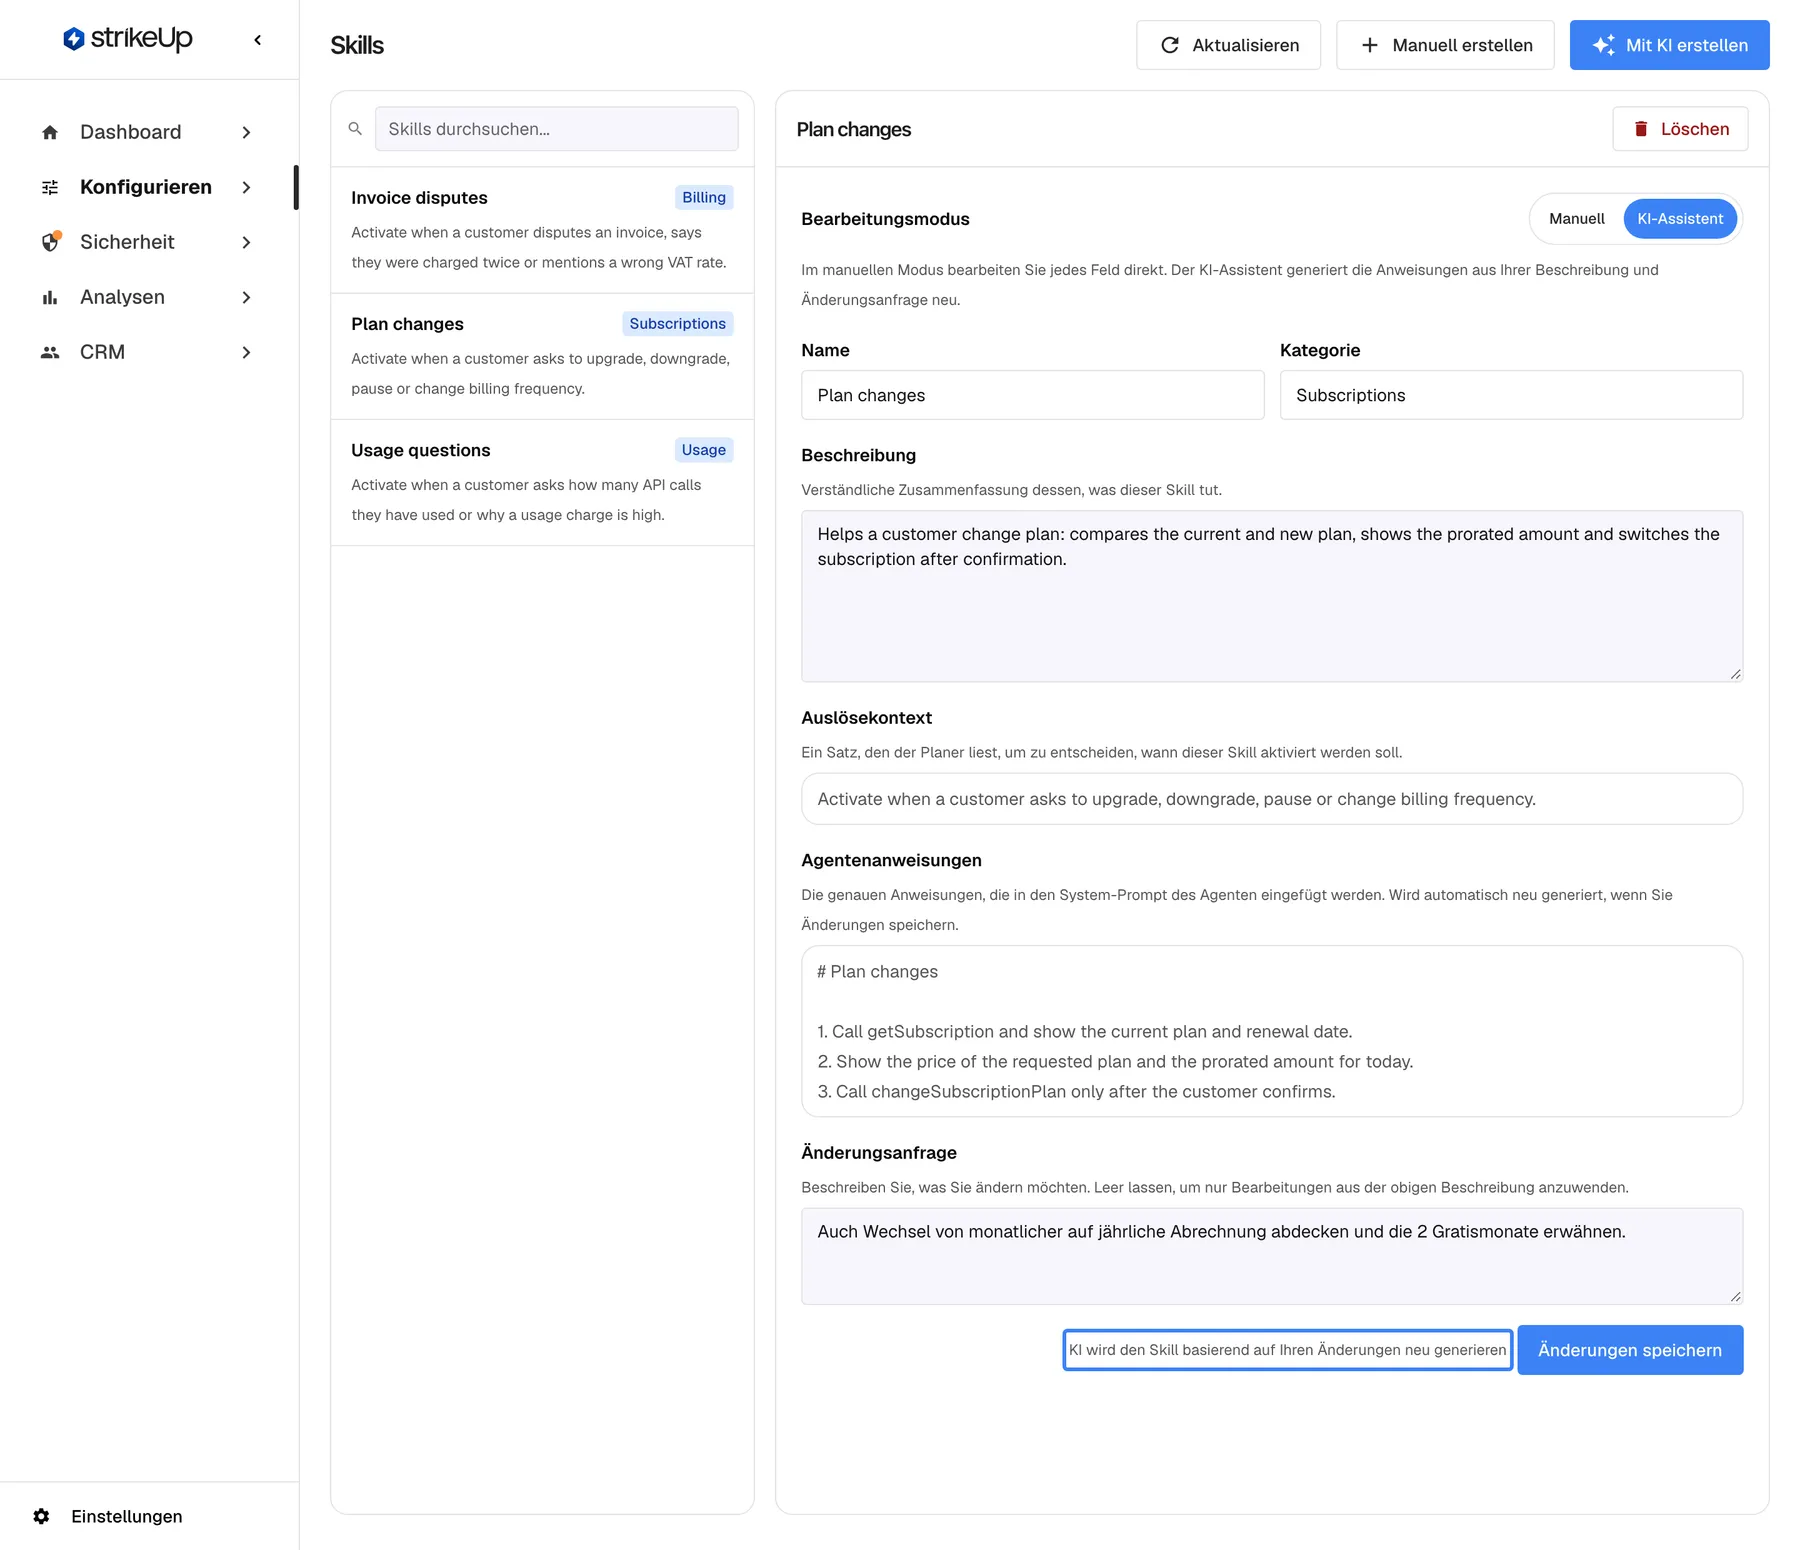Click the Konfigurieren sliders icon

pyautogui.click(x=50, y=187)
